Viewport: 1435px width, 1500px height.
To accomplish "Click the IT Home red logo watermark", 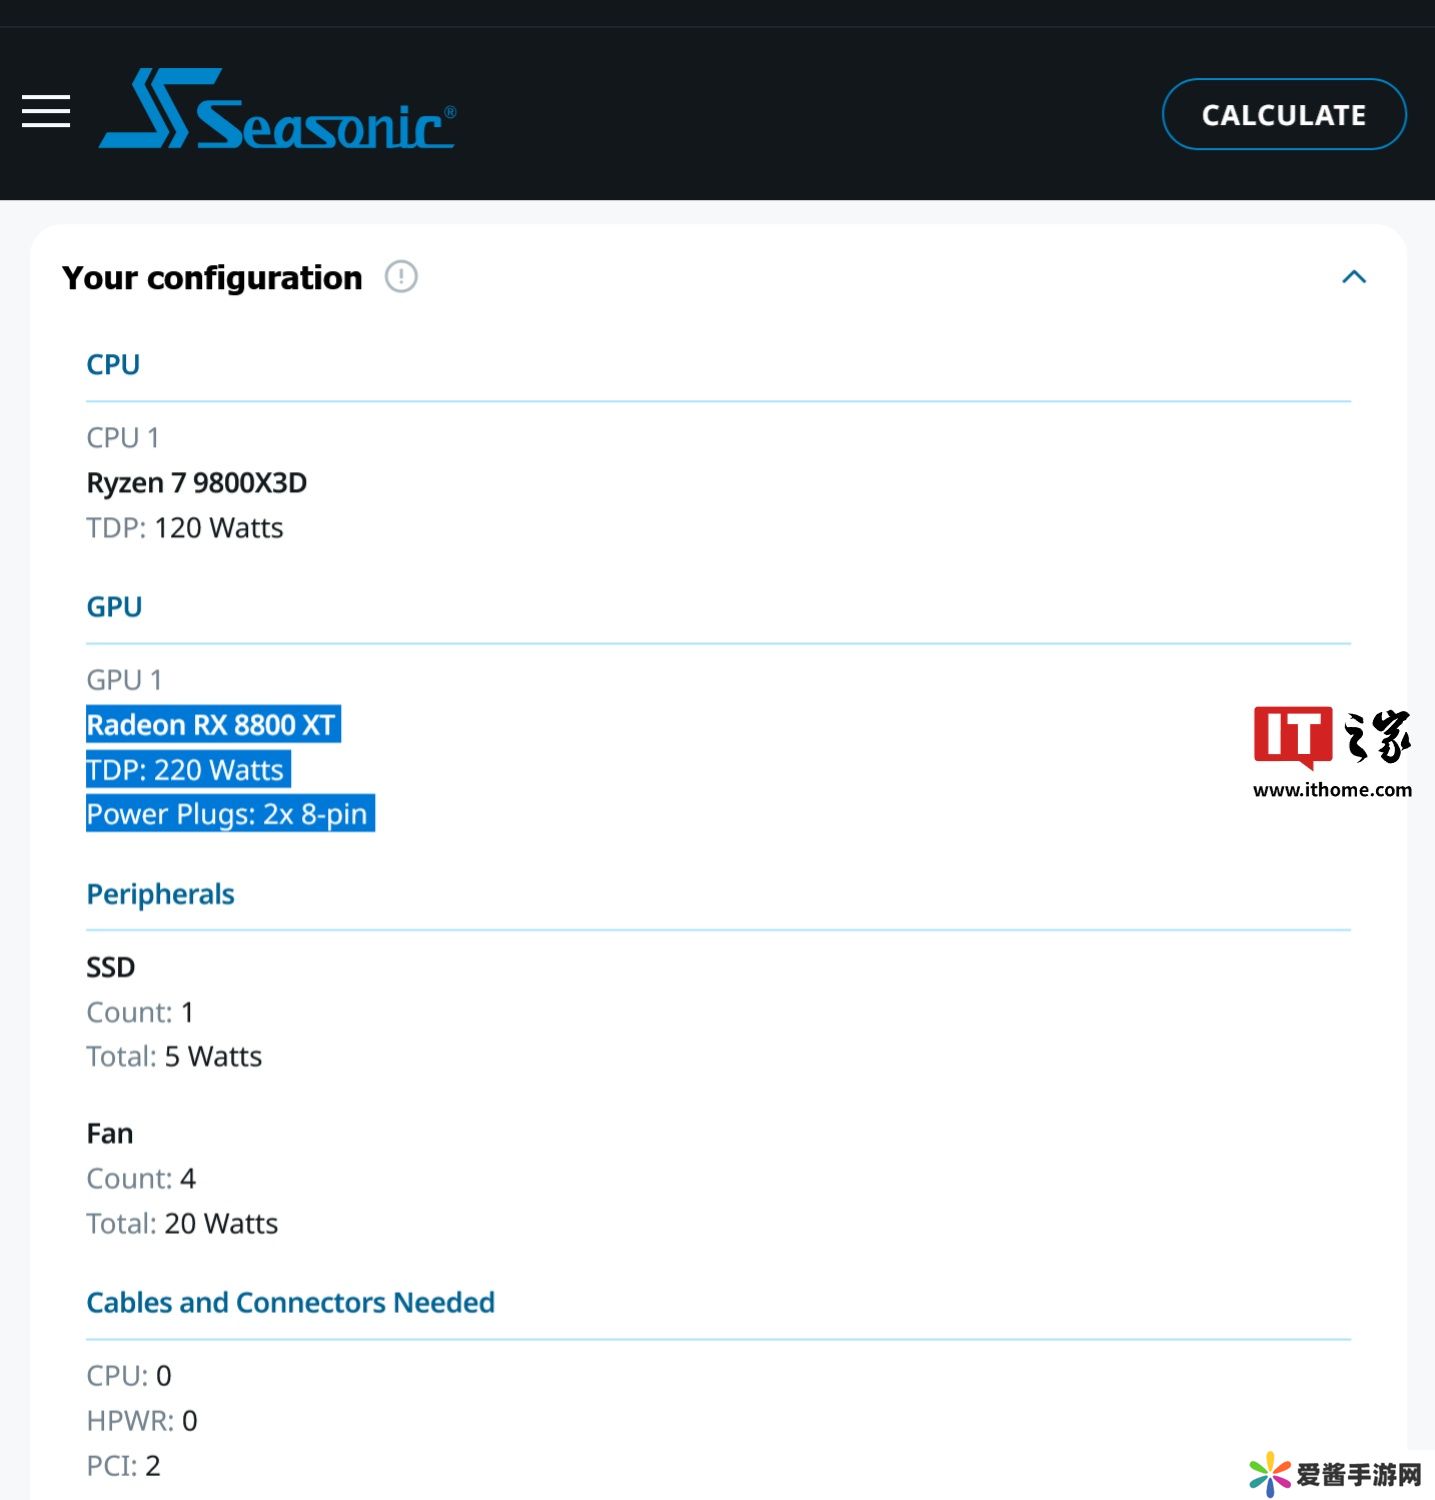I will pos(1292,736).
